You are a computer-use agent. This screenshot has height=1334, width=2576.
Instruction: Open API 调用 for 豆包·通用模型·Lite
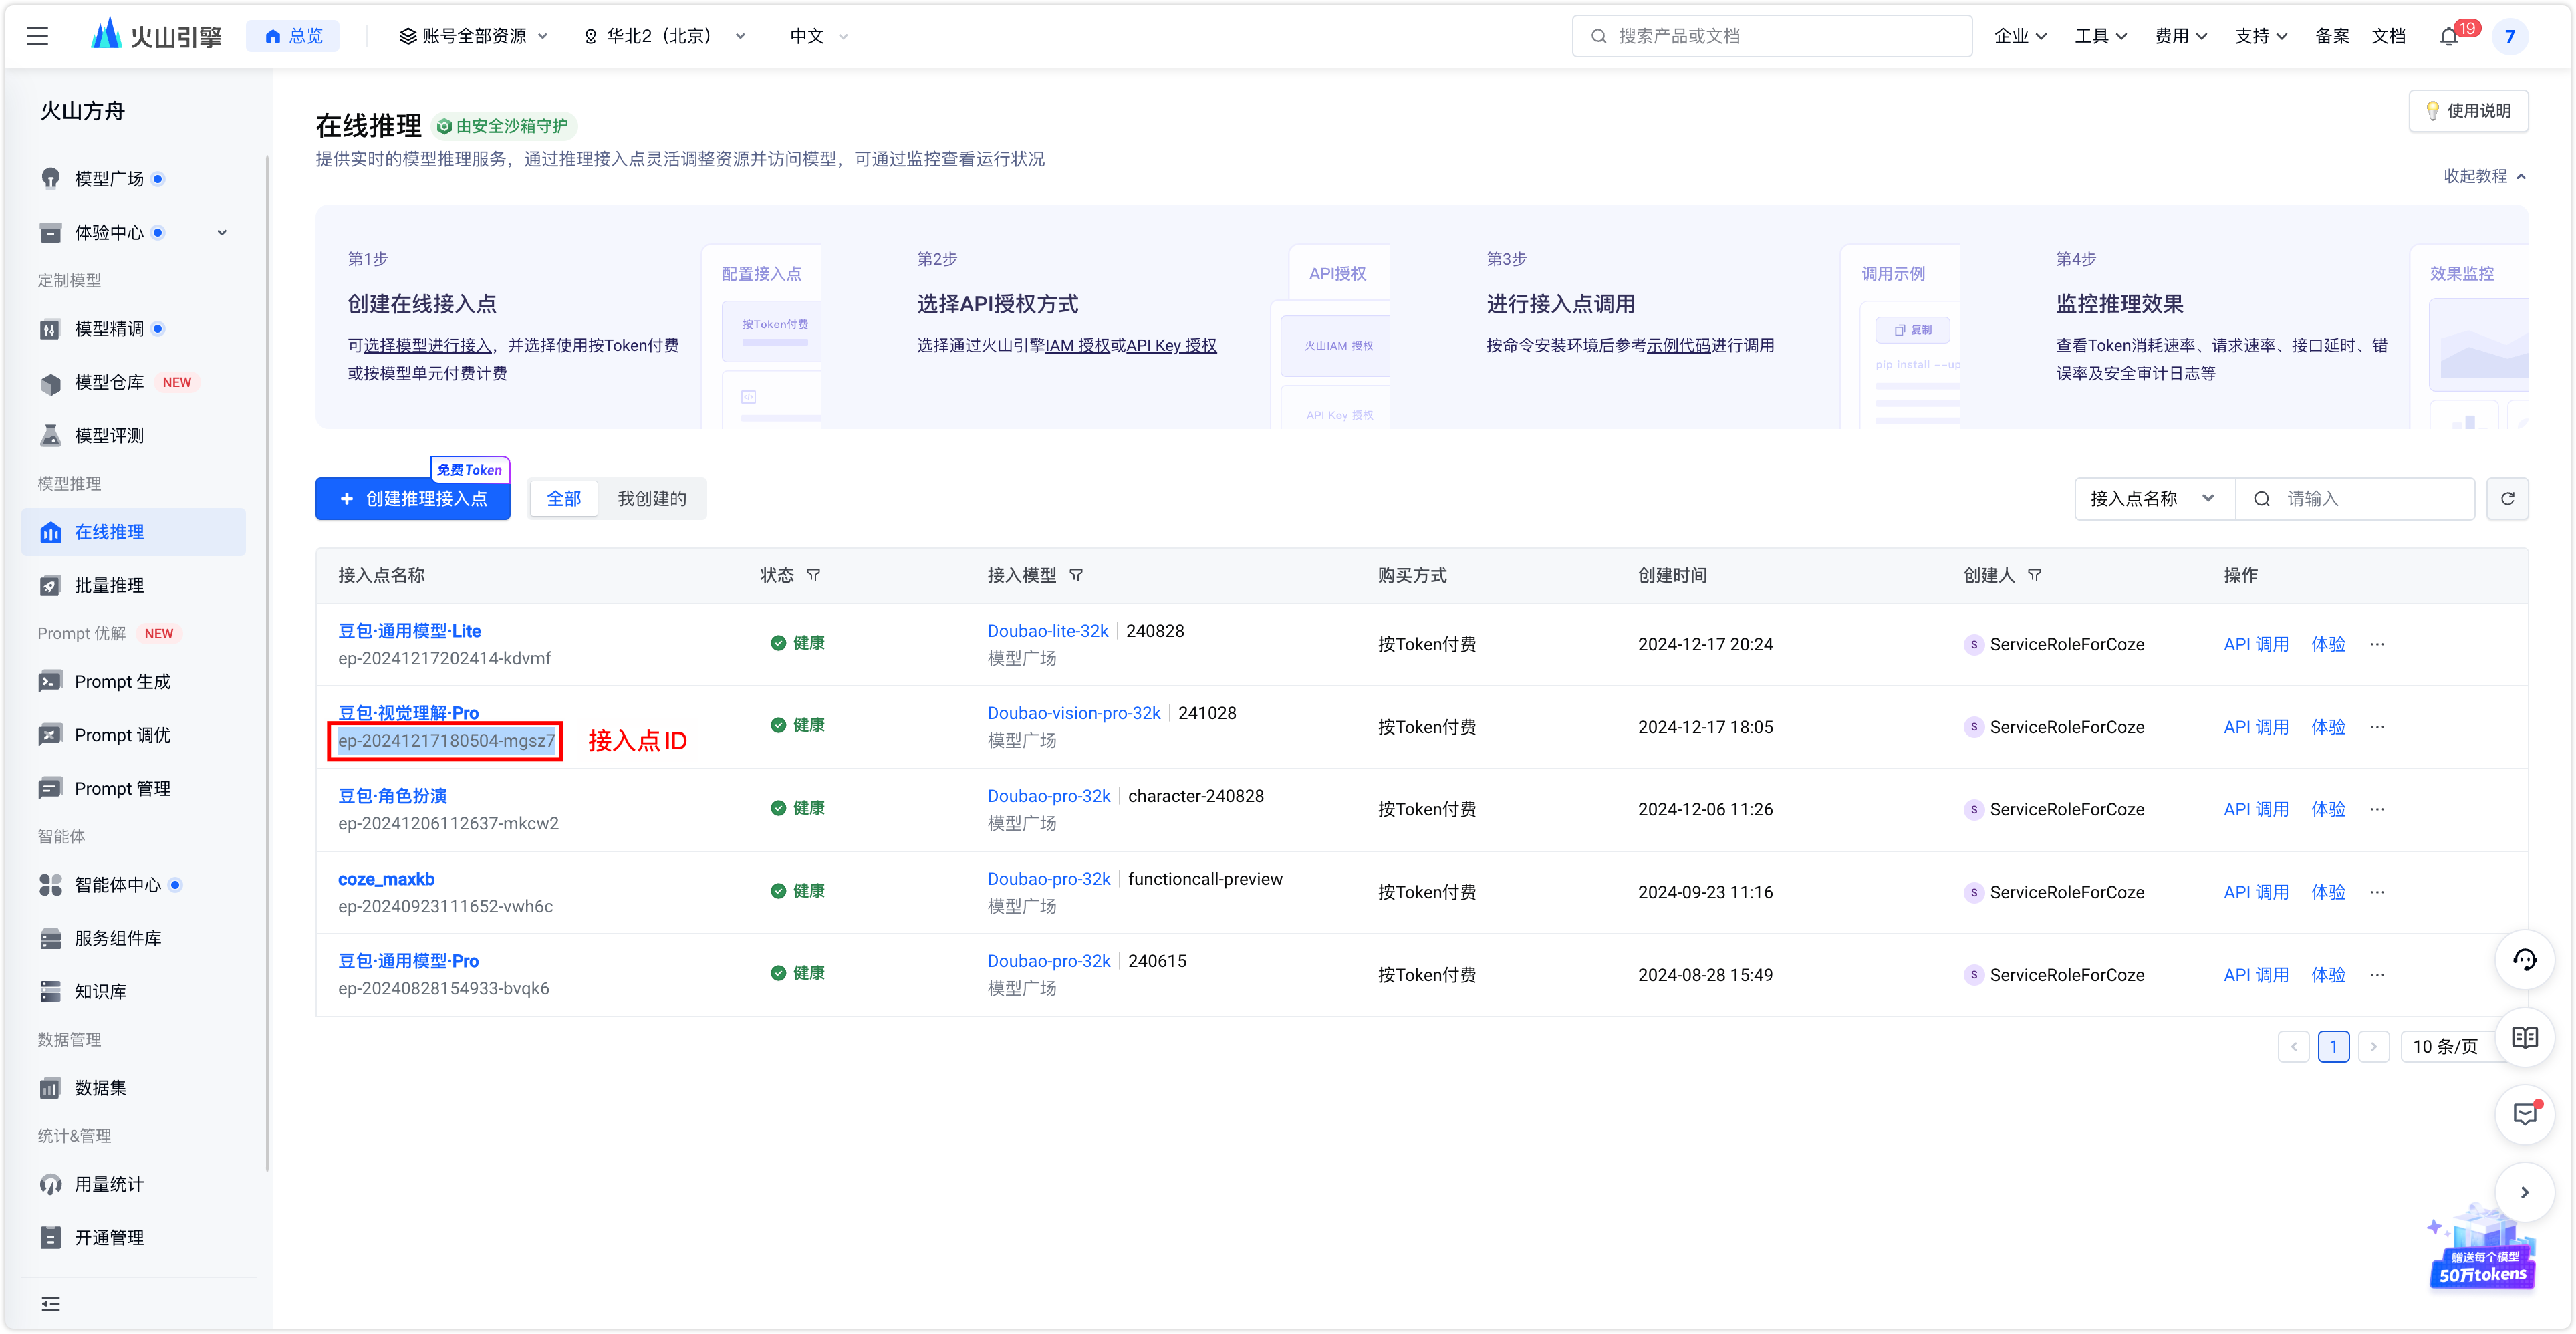point(2257,644)
